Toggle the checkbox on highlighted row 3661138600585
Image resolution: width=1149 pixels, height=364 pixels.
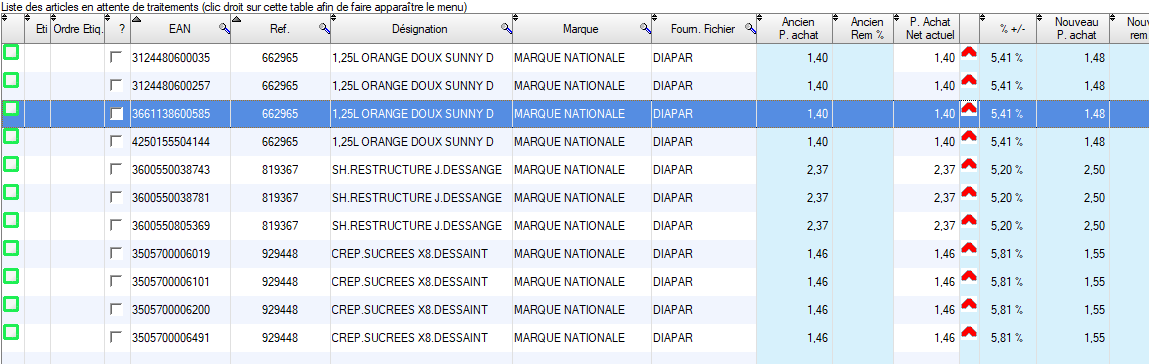tap(116, 114)
